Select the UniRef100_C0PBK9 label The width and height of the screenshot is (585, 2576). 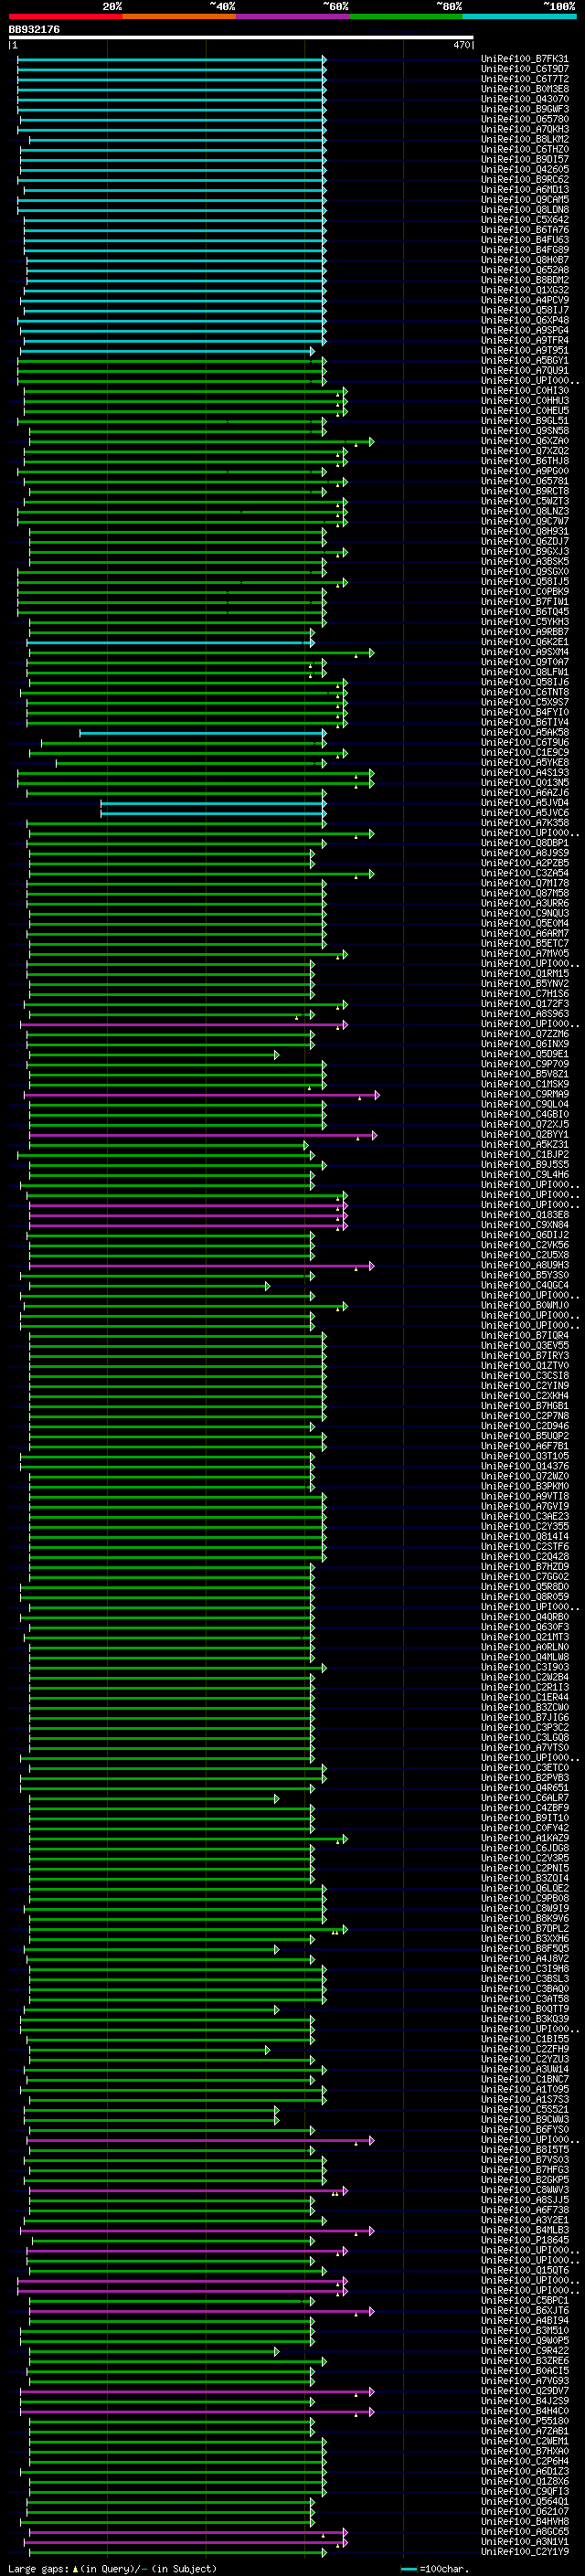[525, 591]
